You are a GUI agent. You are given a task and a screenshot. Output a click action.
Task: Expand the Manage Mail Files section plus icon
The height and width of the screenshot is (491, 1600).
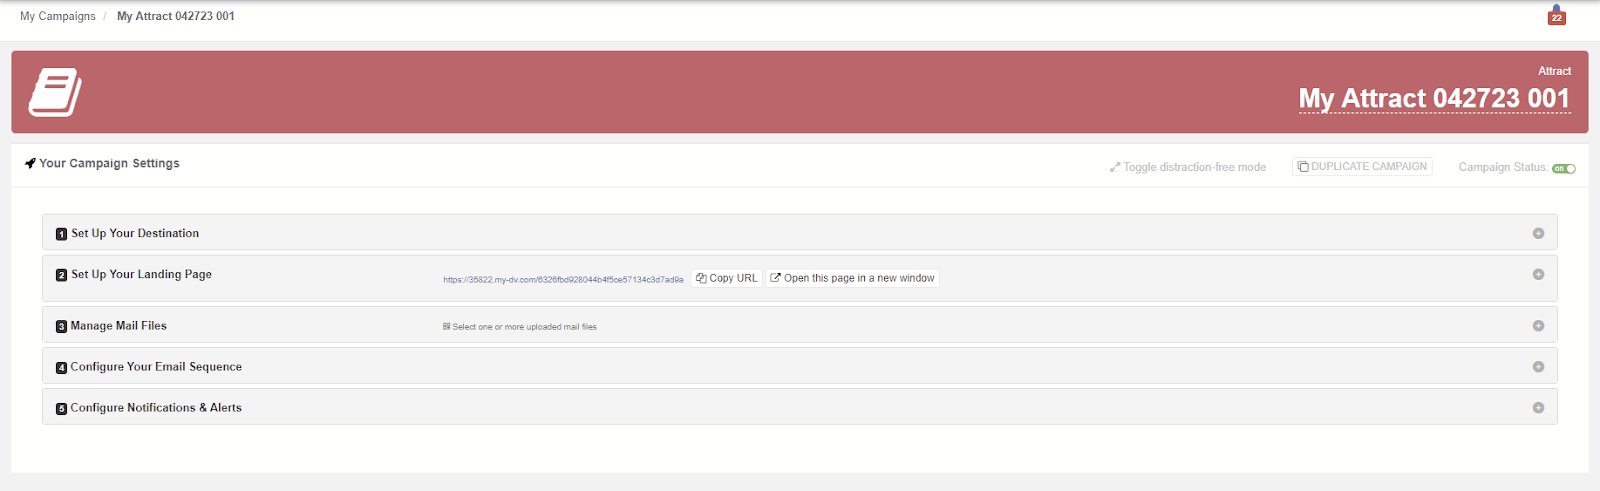[1538, 326]
